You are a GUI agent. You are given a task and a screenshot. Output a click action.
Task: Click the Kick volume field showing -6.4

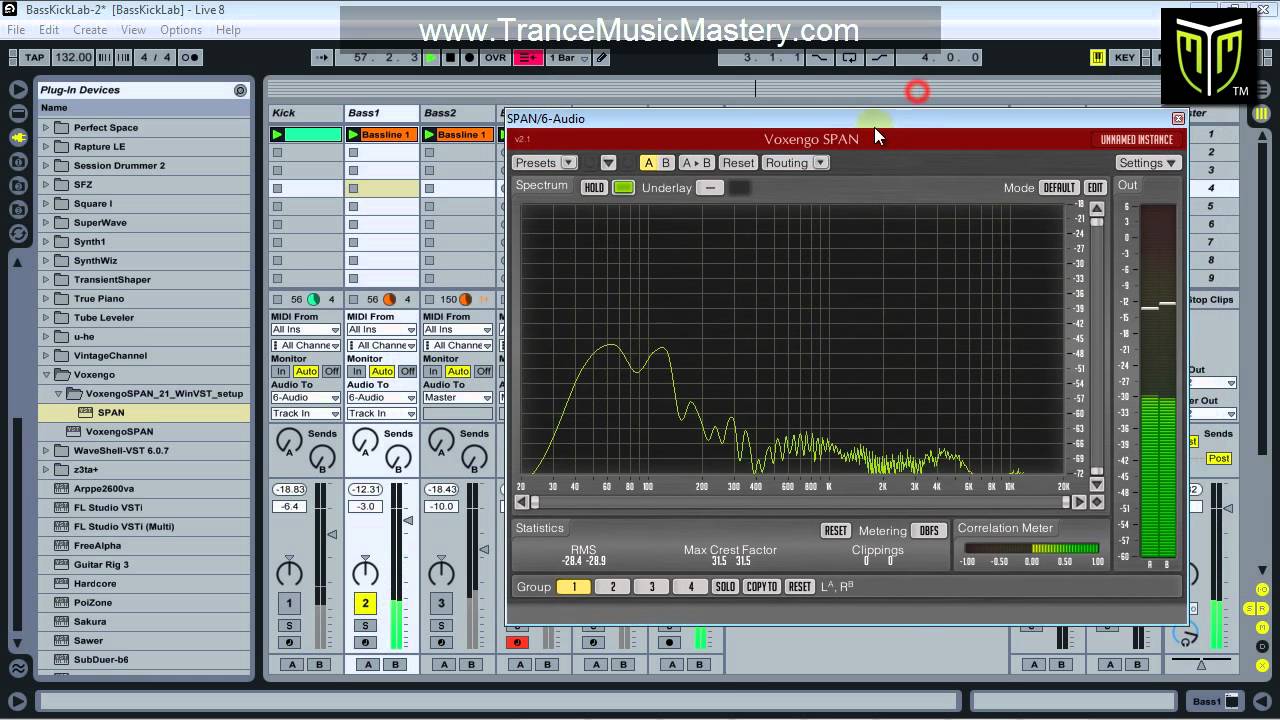click(x=289, y=507)
